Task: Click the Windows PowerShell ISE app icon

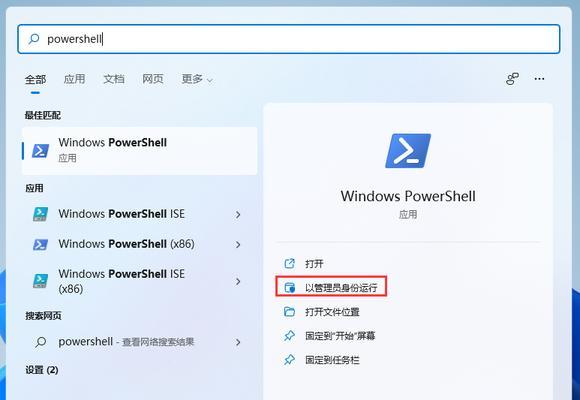Action: (x=40, y=214)
